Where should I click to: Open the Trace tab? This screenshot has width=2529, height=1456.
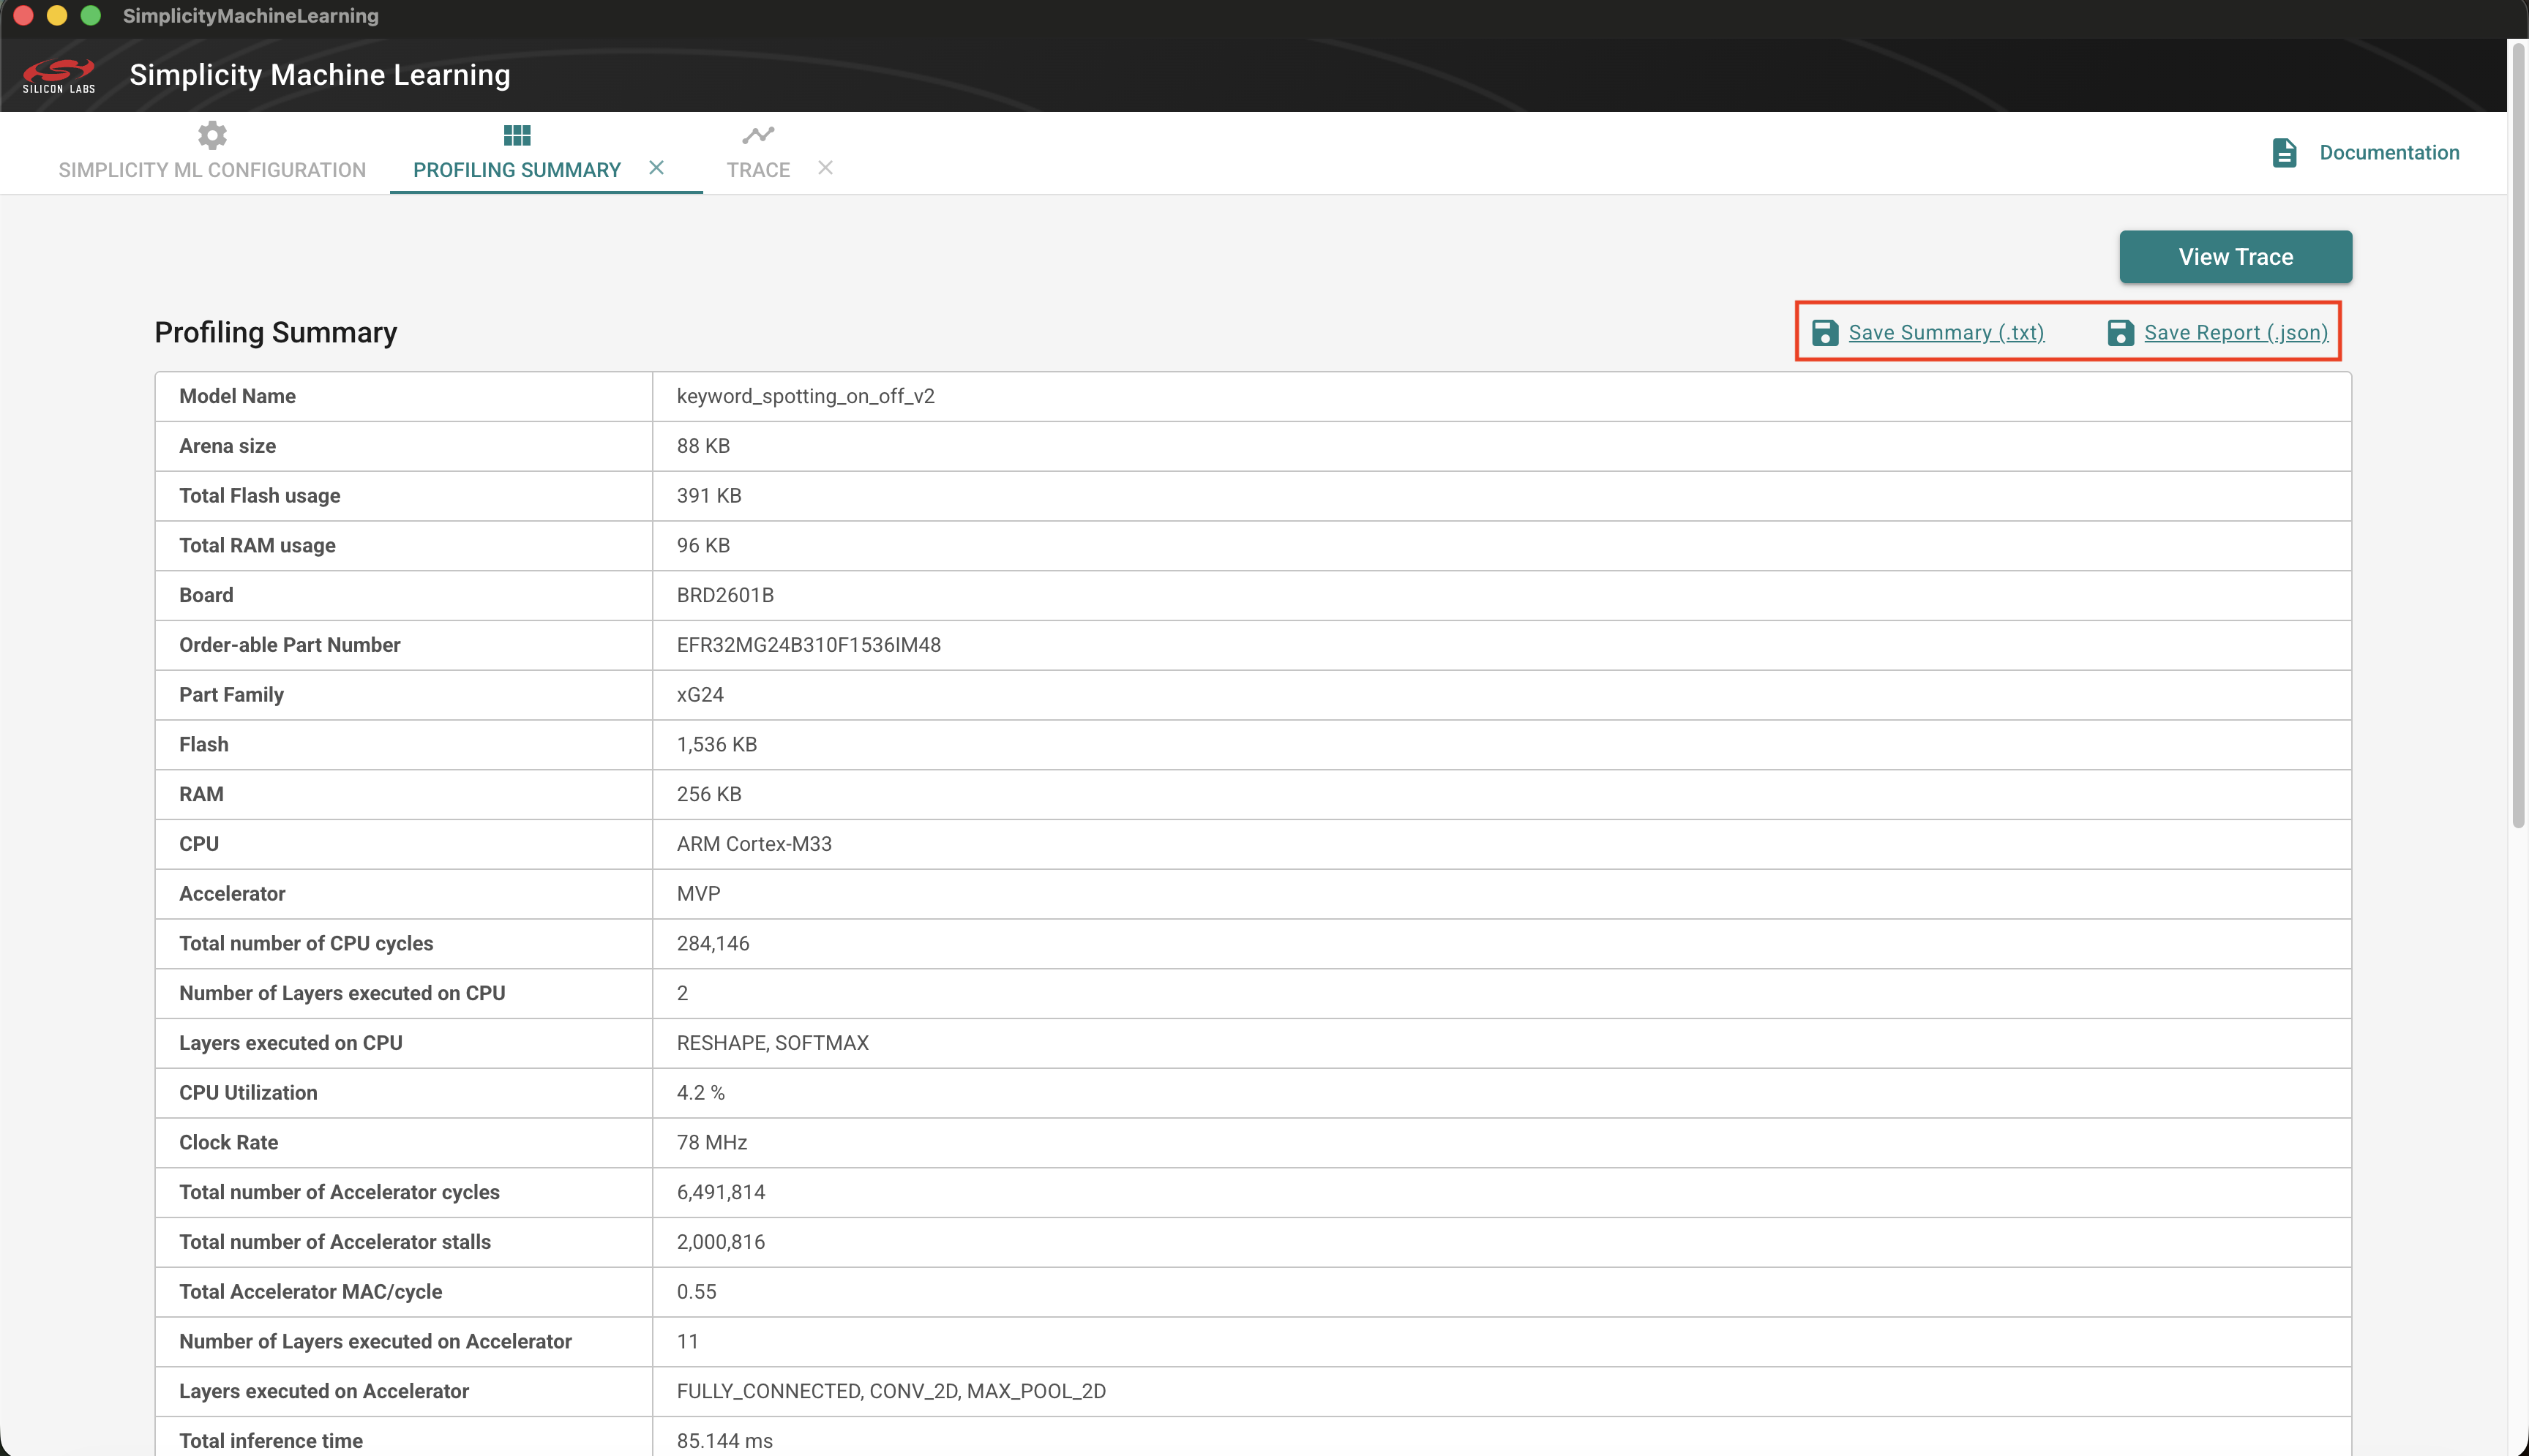point(758,170)
